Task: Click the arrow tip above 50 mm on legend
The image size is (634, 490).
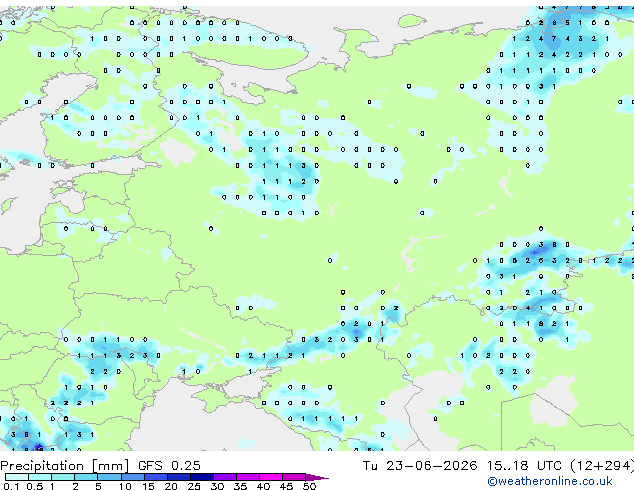Action: [317, 478]
